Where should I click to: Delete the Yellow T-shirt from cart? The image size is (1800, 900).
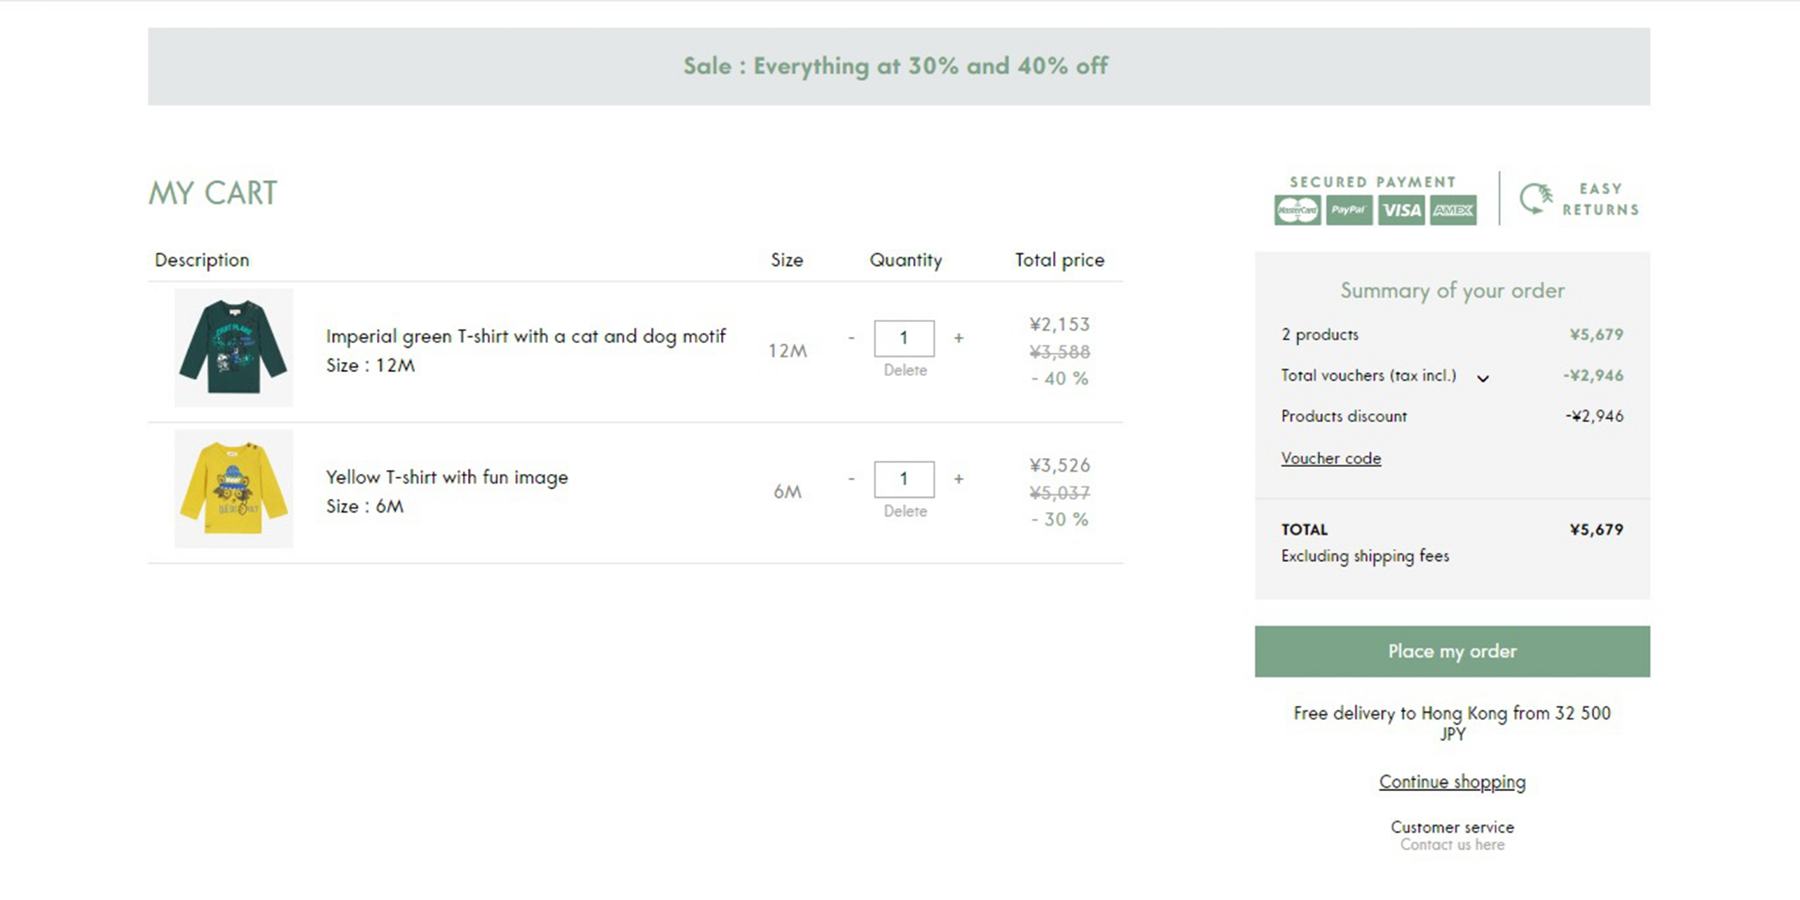click(x=905, y=511)
